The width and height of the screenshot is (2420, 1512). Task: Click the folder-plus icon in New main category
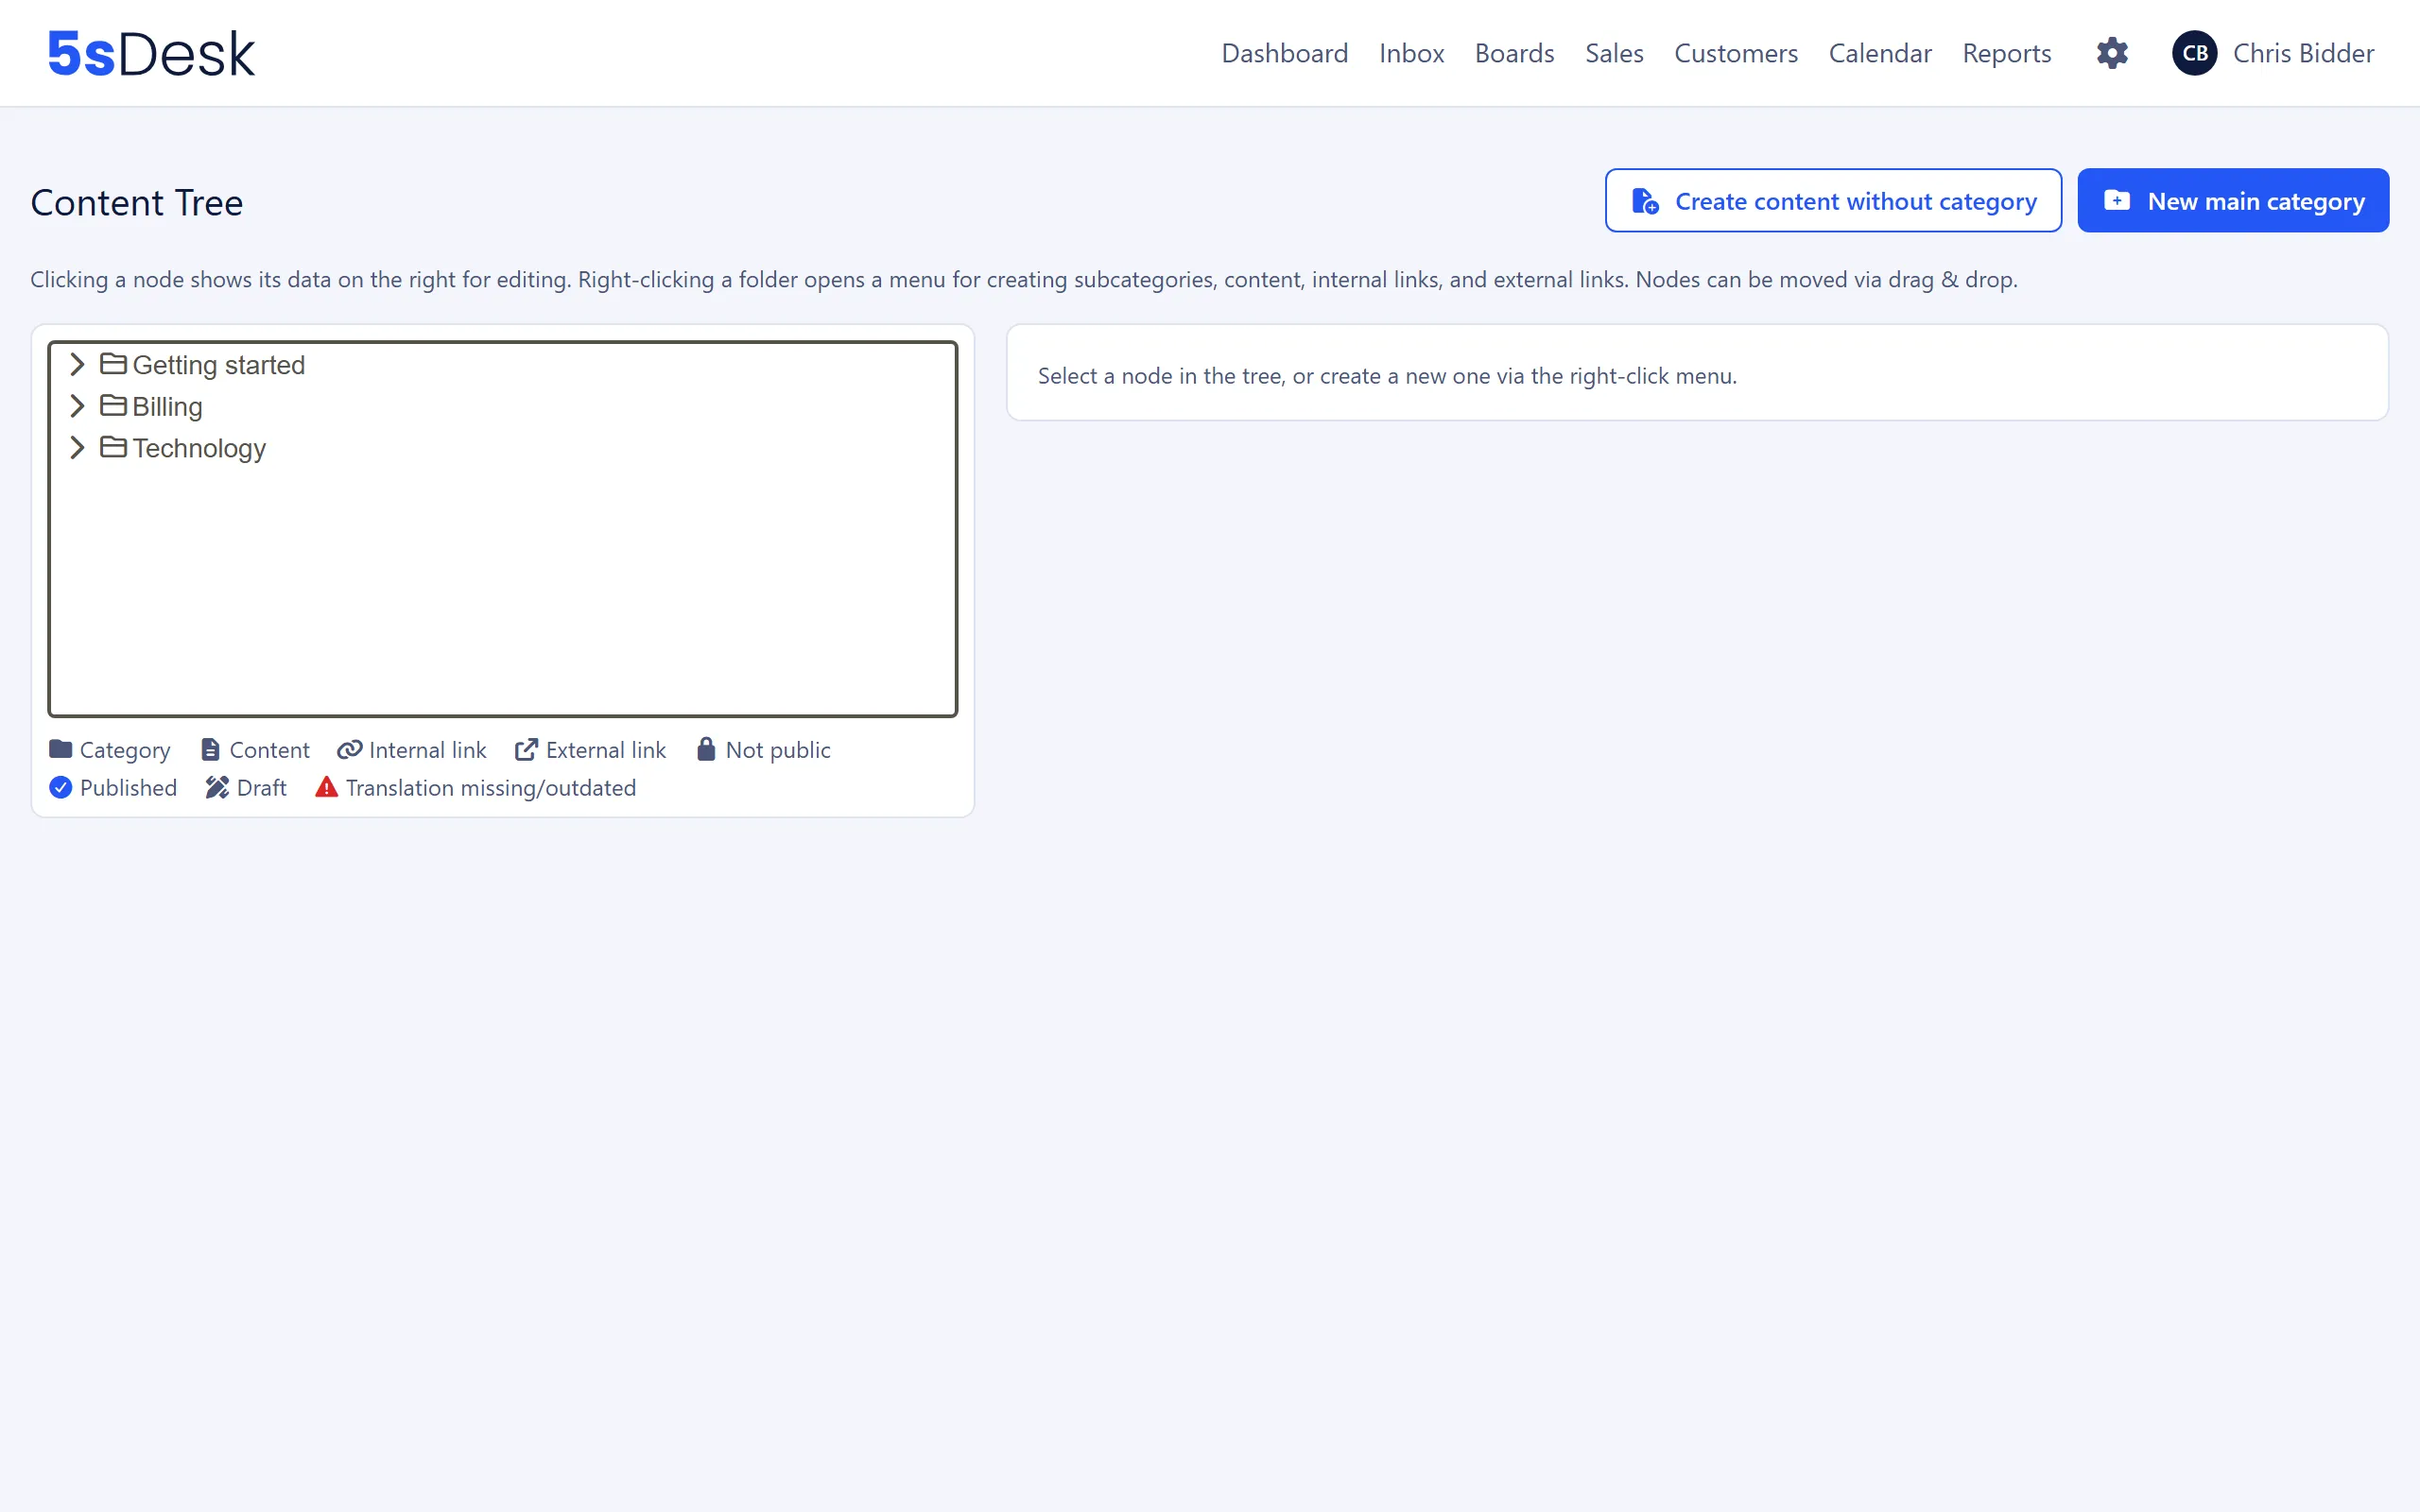pos(2117,200)
